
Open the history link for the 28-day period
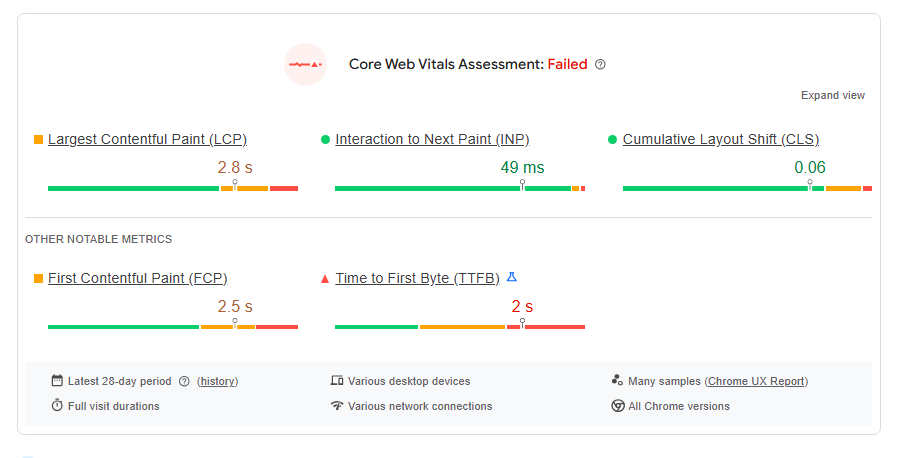pyautogui.click(x=218, y=381)
